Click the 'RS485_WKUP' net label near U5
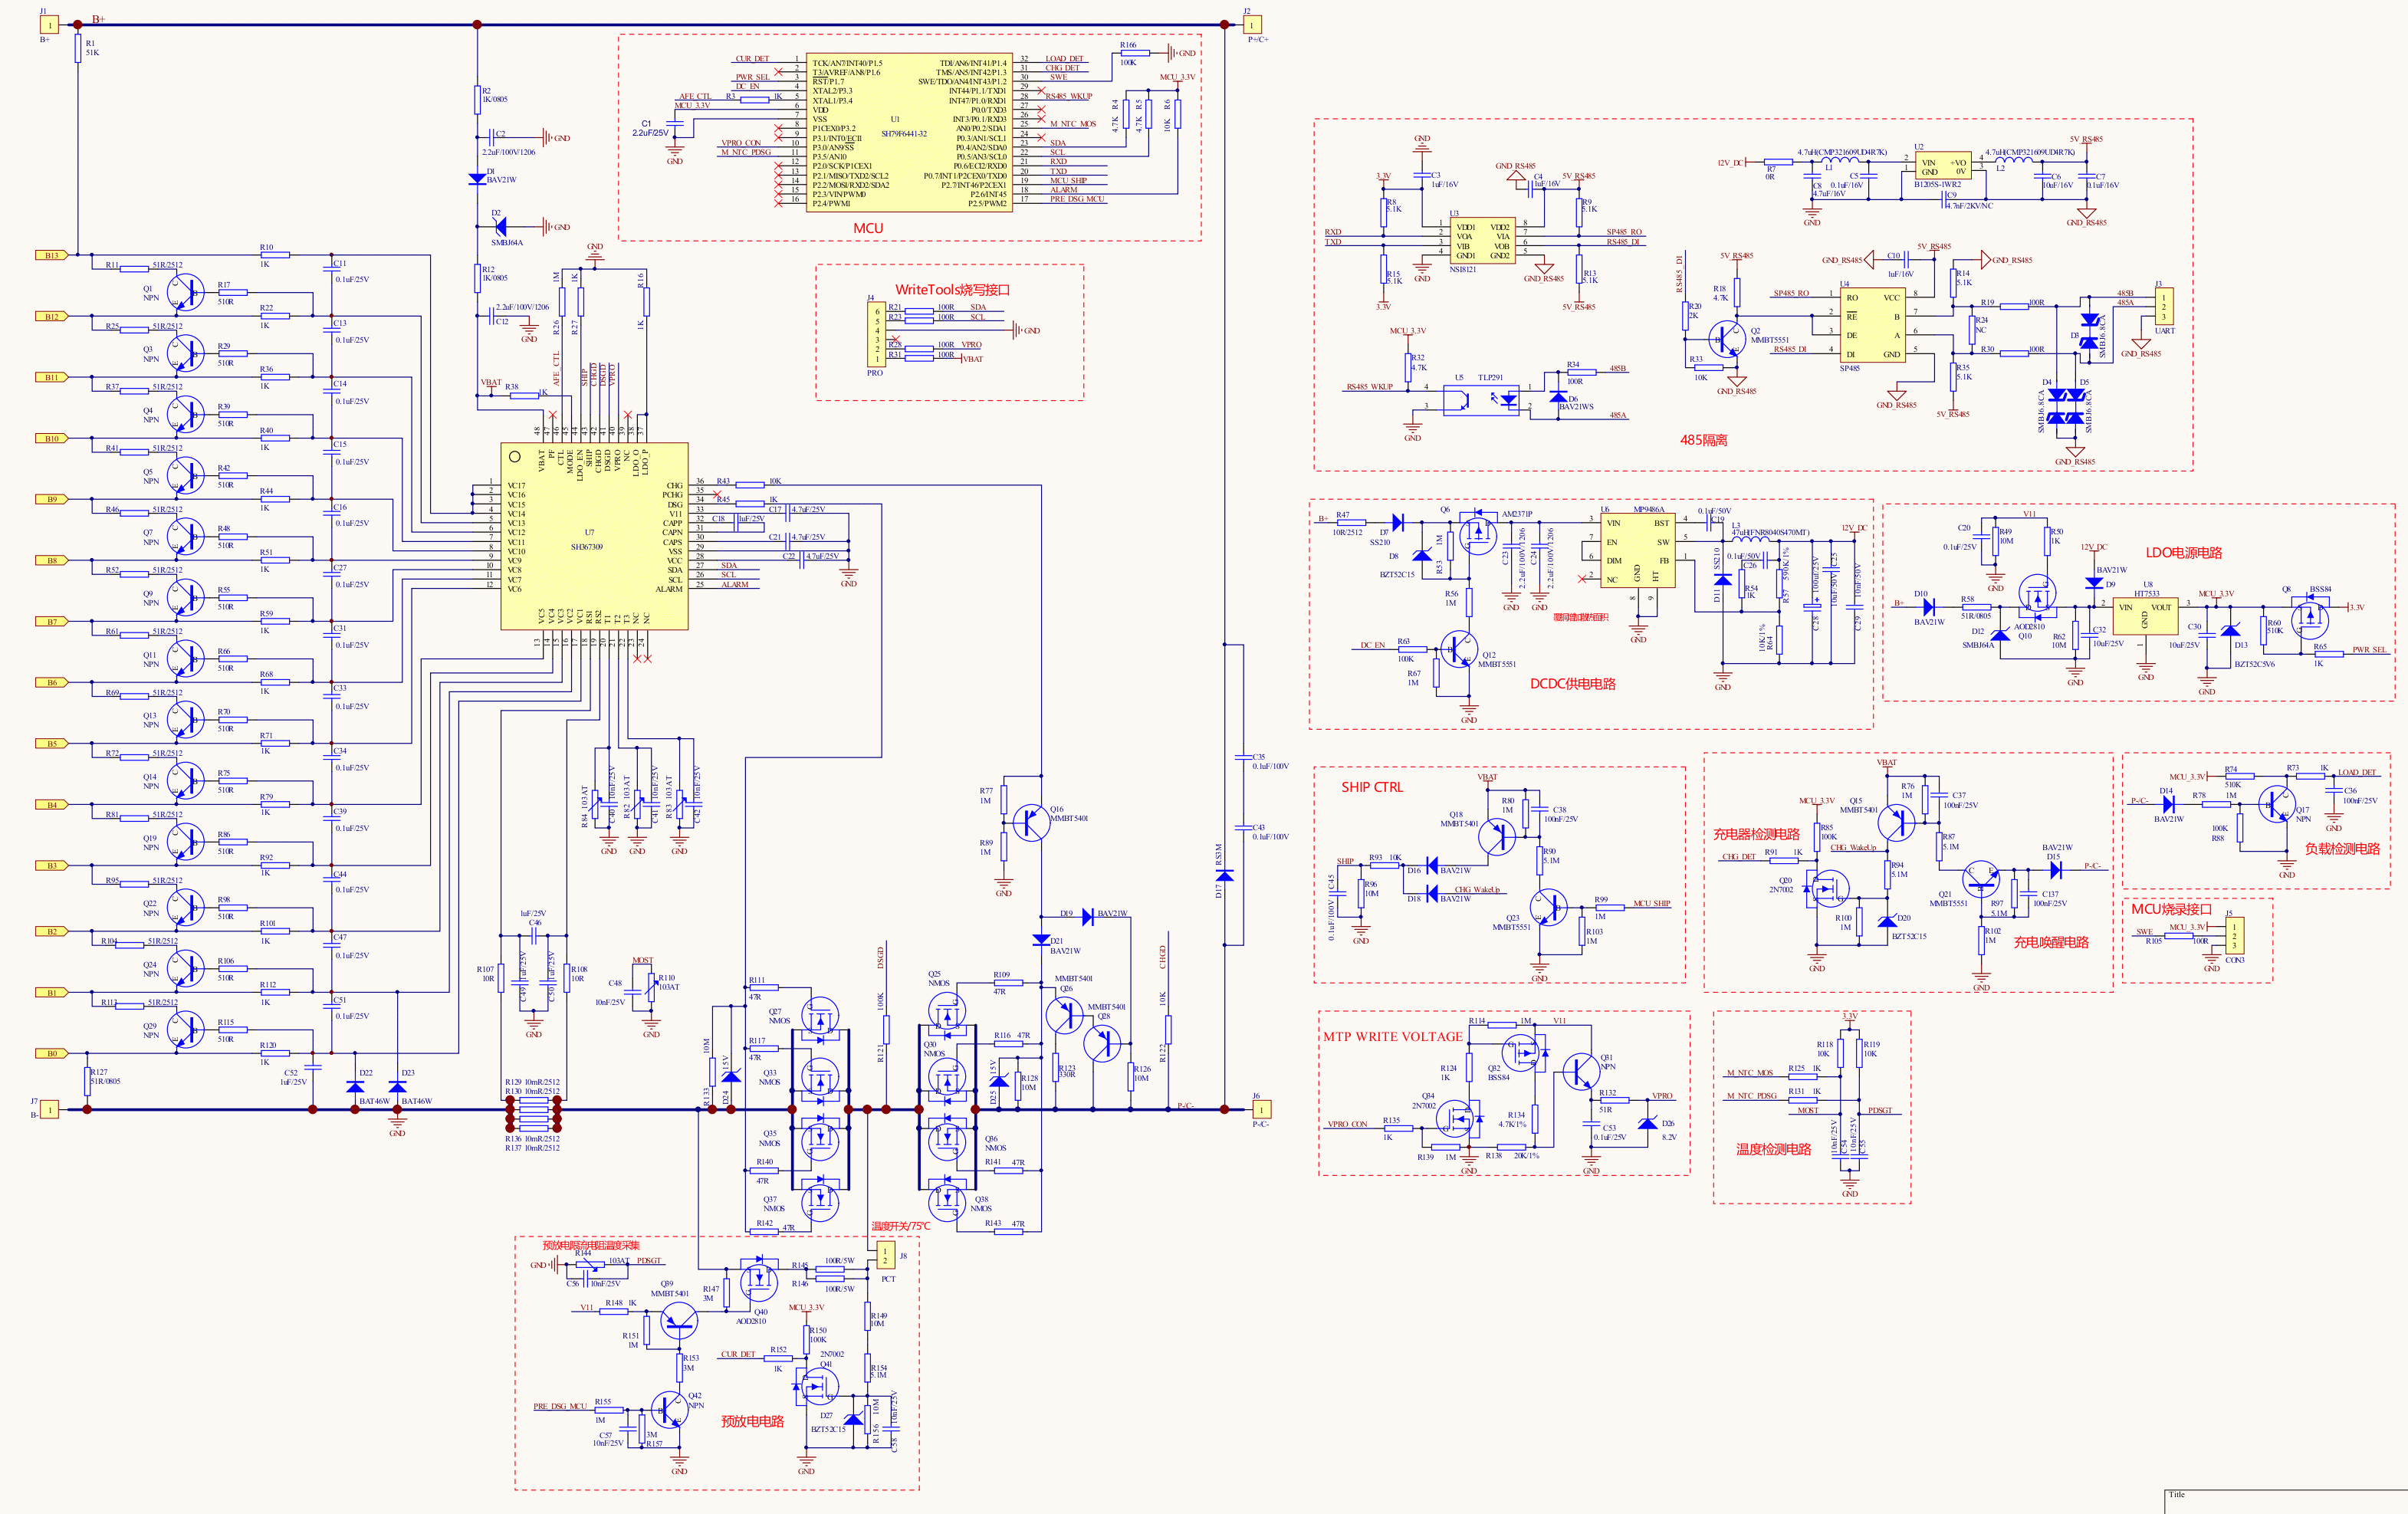2408x1514 pixels. coord(1369,387)
